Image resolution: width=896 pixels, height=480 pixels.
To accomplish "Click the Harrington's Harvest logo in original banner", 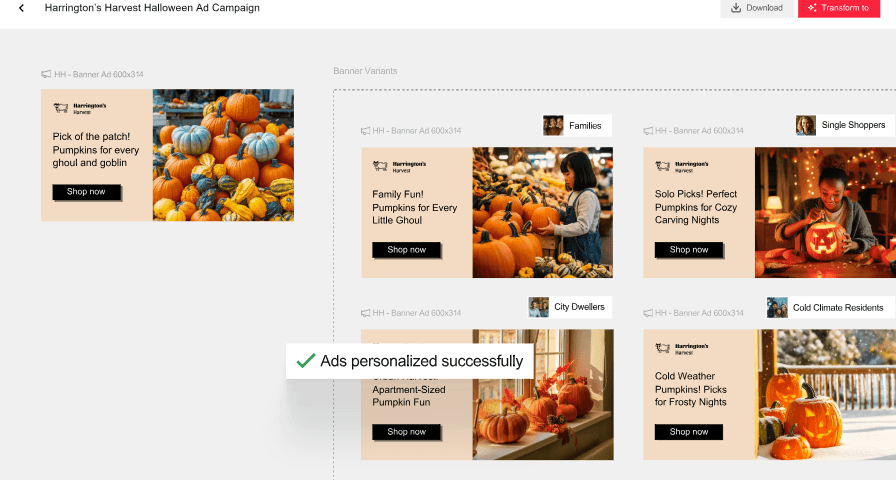I will [x=79, y=108].
